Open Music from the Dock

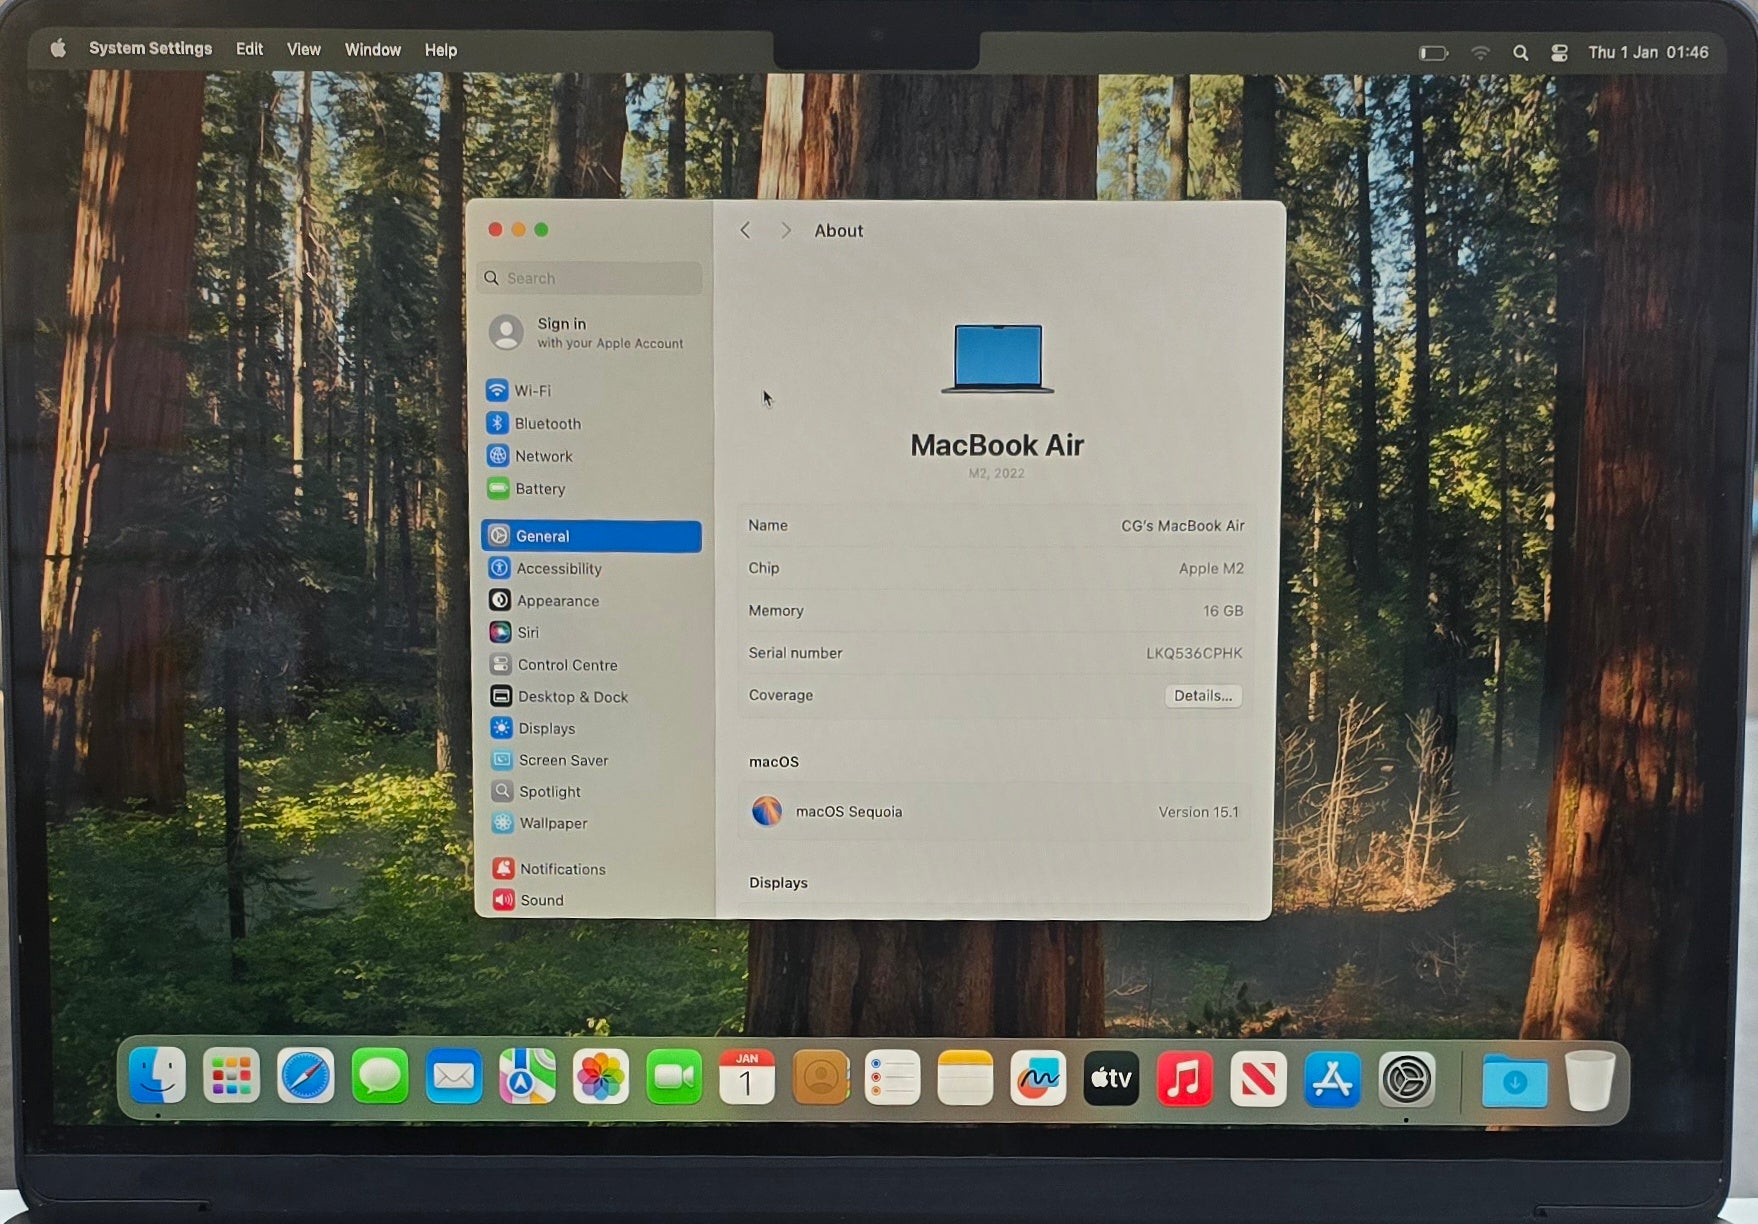pos(1184,1078)
